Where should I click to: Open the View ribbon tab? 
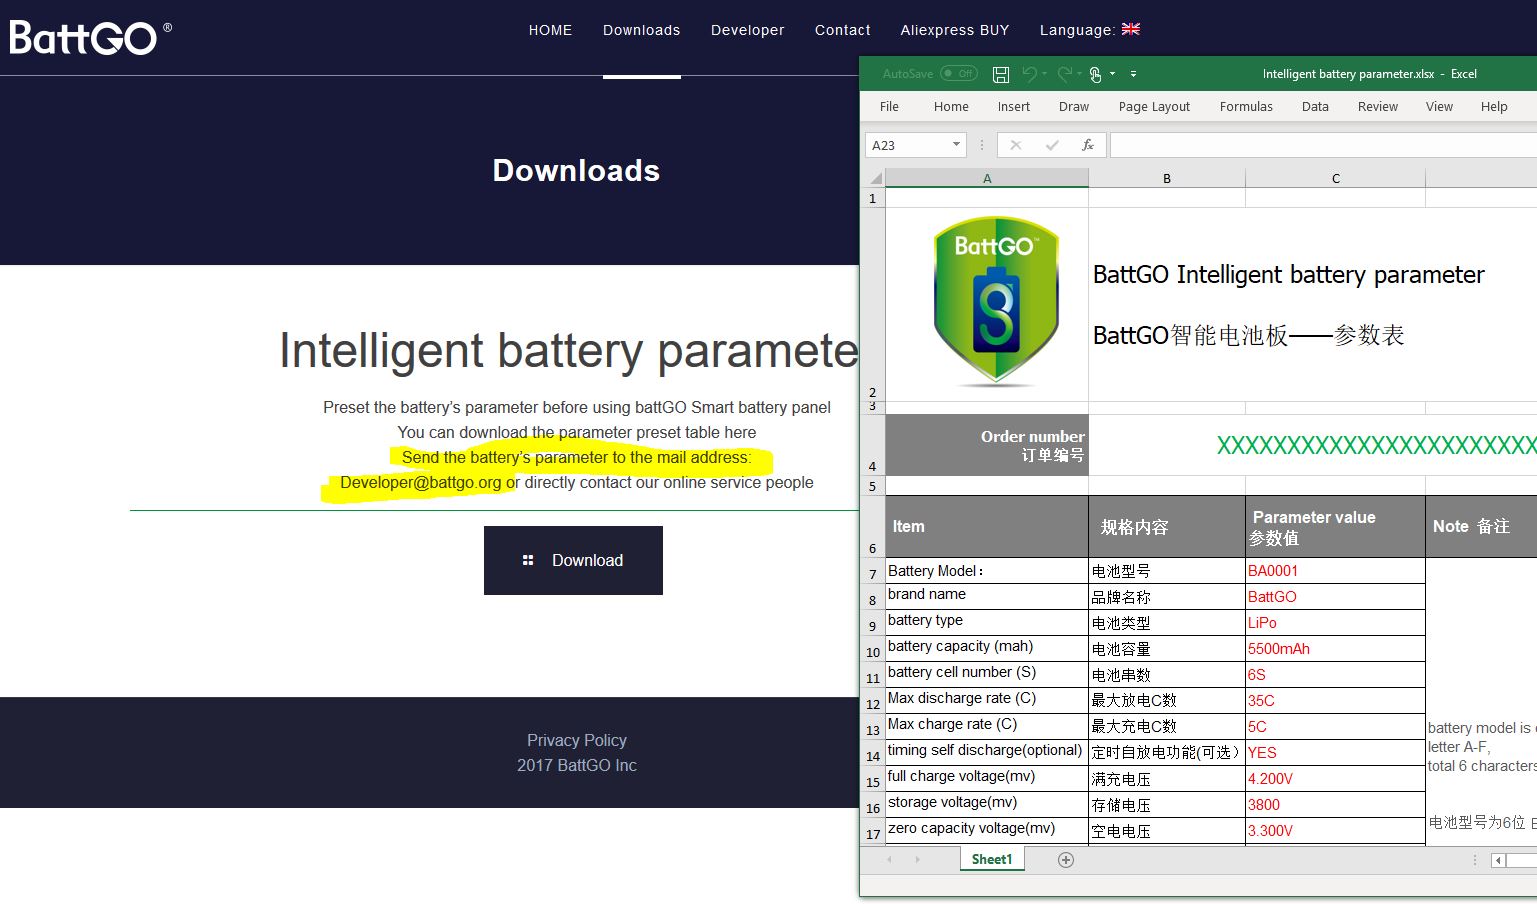click(1439, 107)
